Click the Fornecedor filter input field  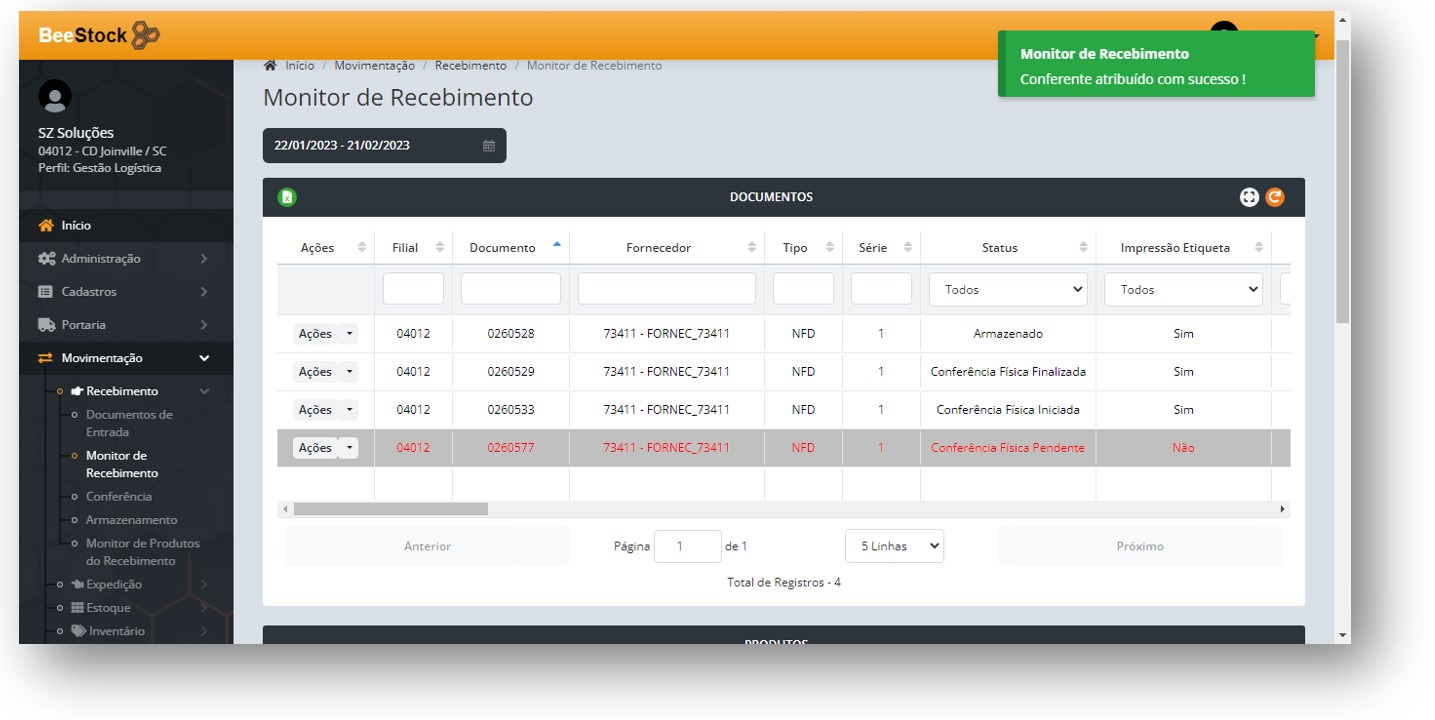[666, 289]
